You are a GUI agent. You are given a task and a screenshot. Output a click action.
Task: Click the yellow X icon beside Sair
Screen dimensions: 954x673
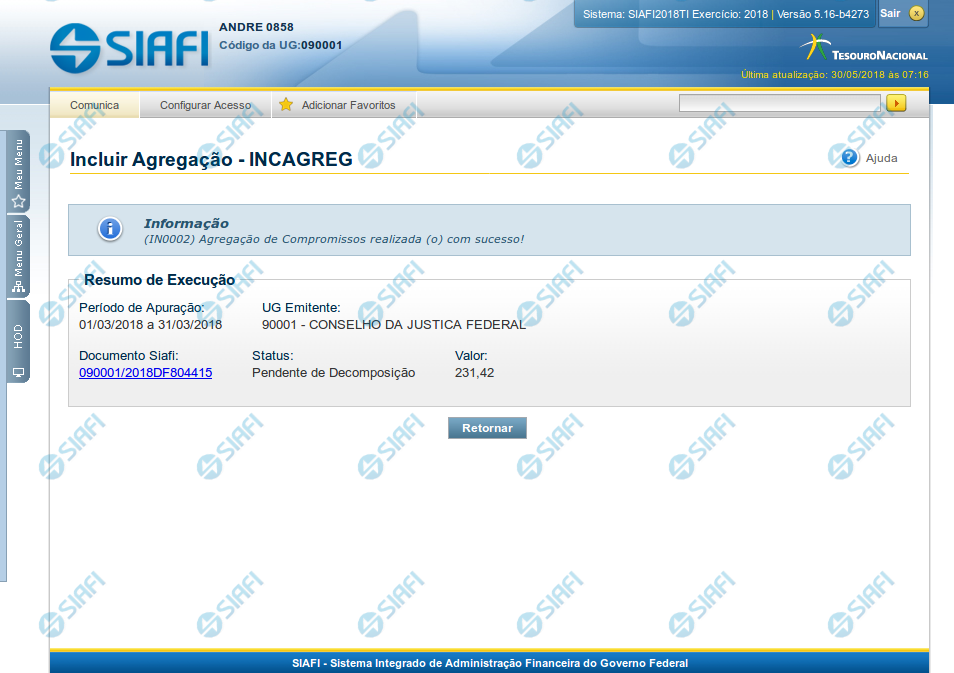(x=917, y=13)
